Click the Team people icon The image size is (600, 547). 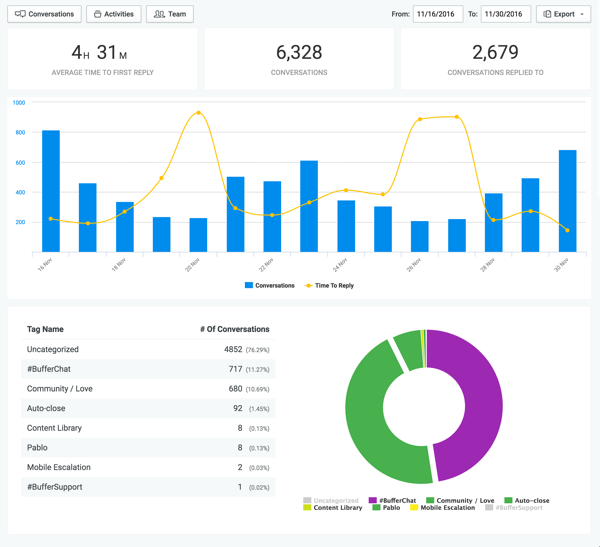pos(159,14)
